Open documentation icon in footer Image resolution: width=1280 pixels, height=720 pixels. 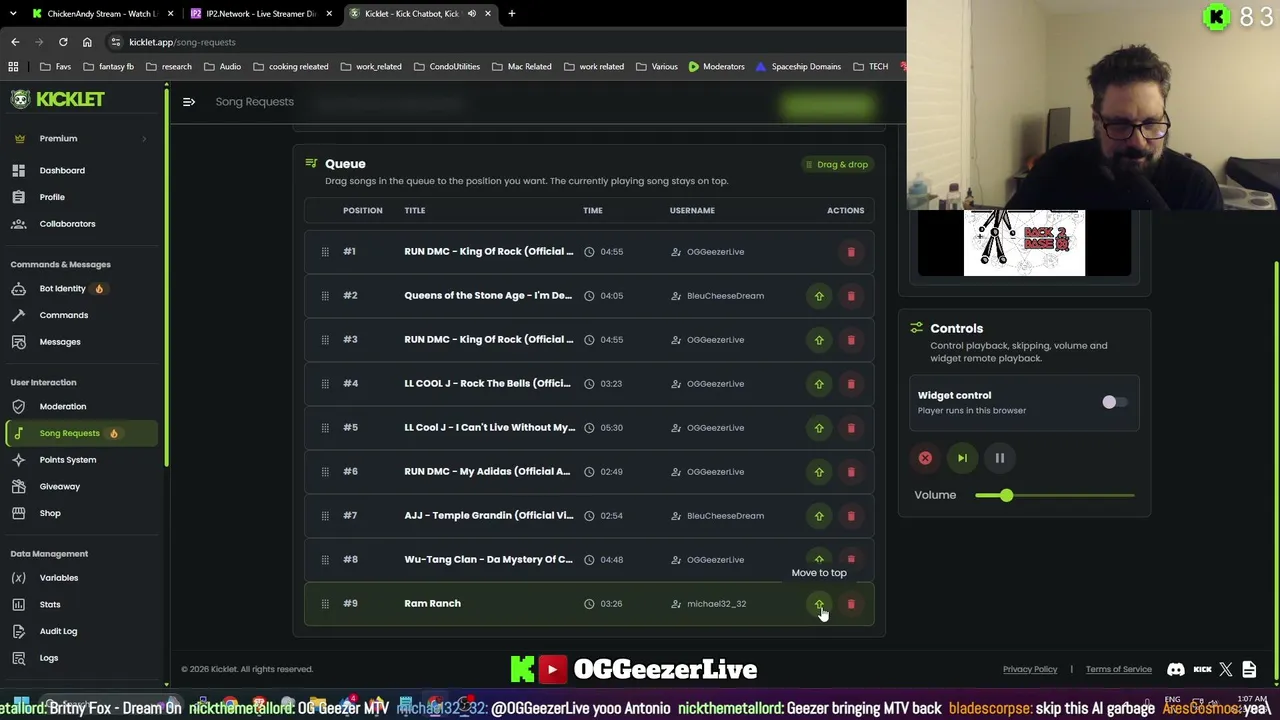pyautogui.click(x=1249, y=669)
